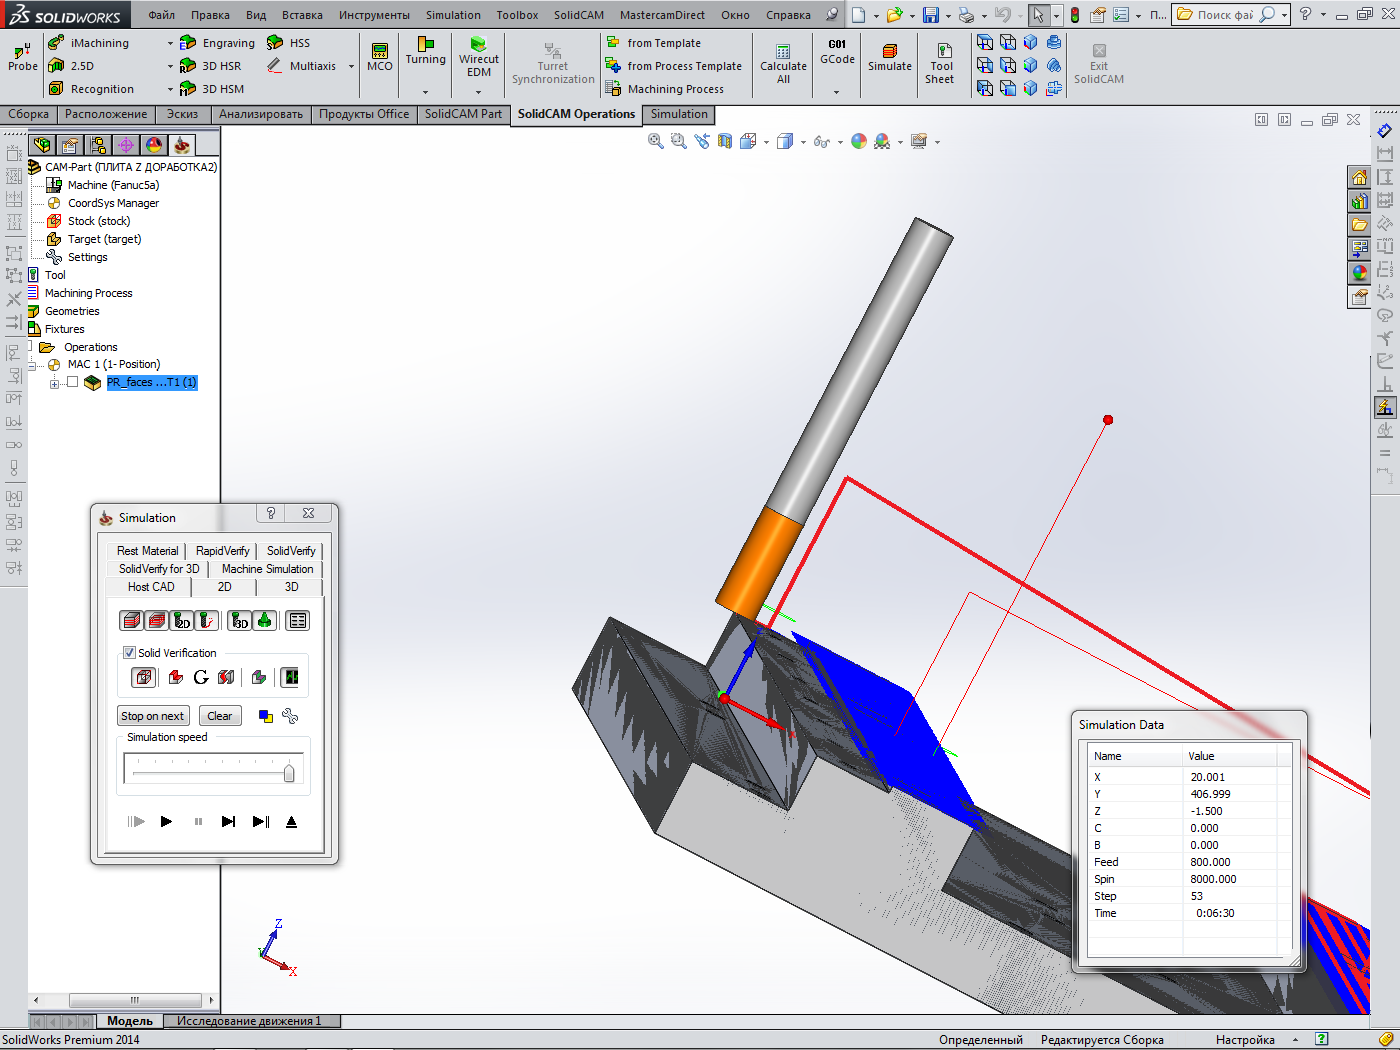
Task: Open the search type dropdown arrow
Action: pyautogui.click(x=1284, y=15)
